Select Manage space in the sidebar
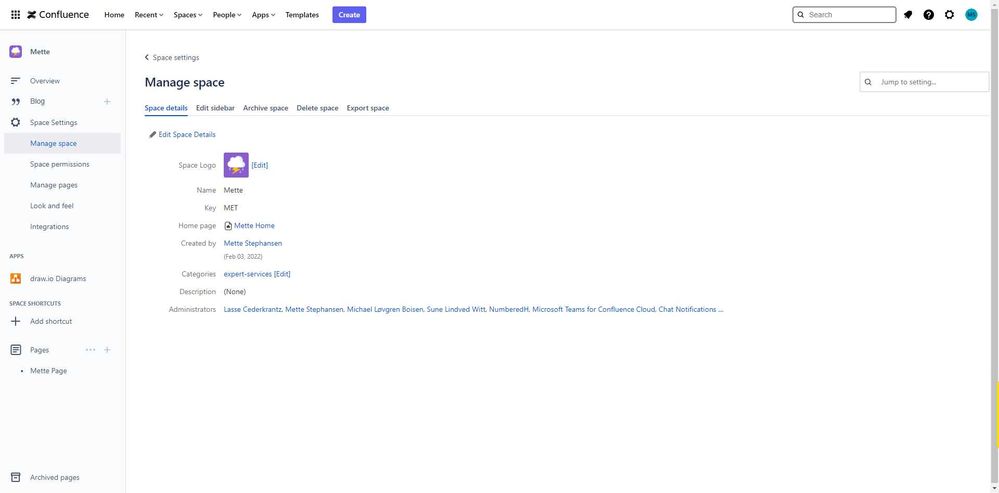 62,143
